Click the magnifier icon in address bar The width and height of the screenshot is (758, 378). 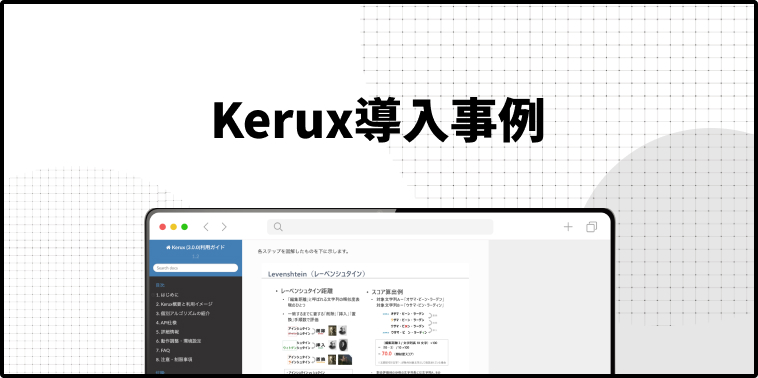[x=278, y=227]
